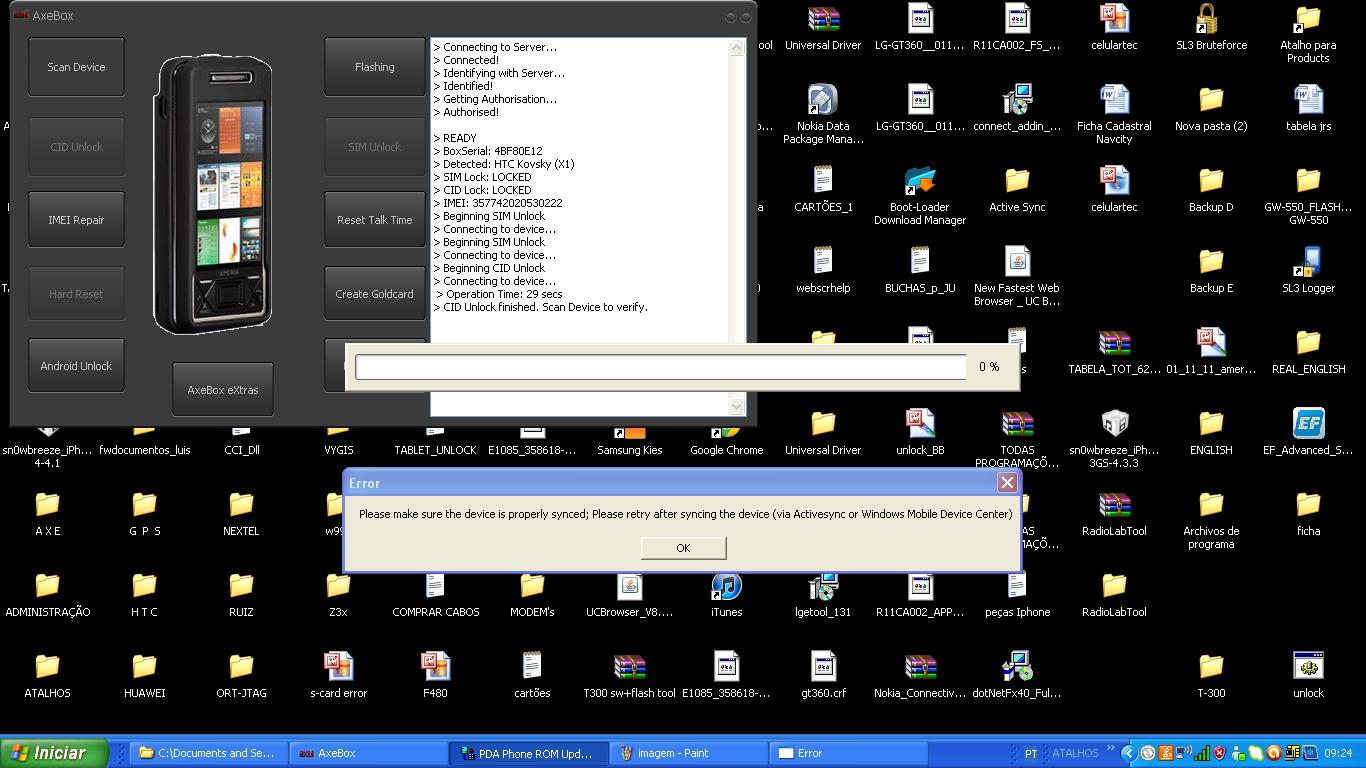This screenshot has width=1366, height=768.
Task: Select the HUAWEI folder
Action: point(144,667)
